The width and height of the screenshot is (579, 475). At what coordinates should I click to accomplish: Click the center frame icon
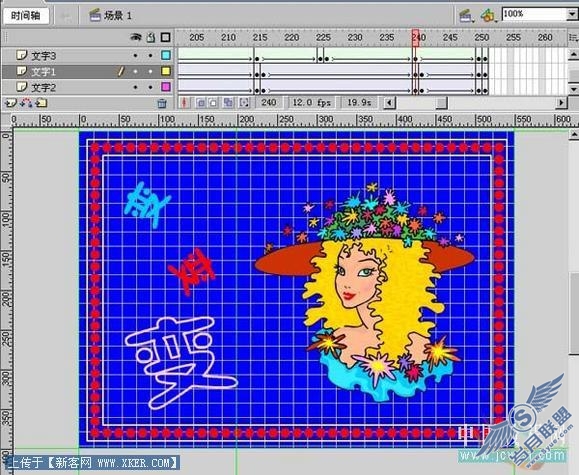tap(184, 102)
